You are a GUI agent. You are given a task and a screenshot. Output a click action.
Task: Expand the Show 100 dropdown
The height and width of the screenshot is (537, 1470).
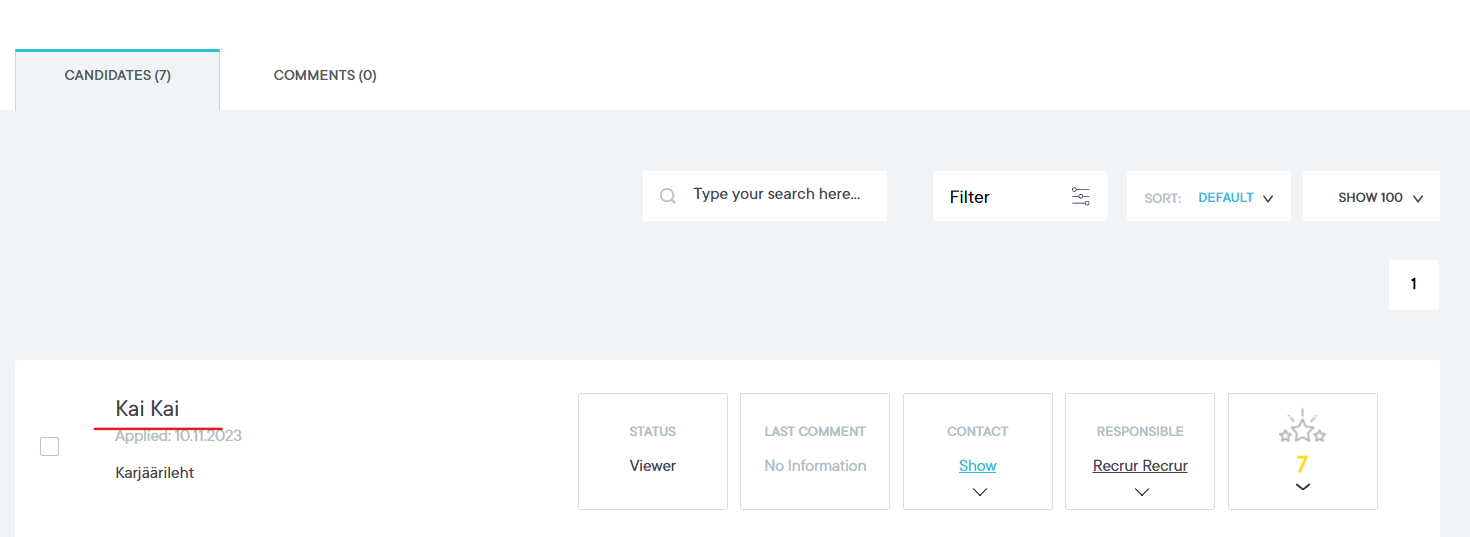click(1379, 198)
